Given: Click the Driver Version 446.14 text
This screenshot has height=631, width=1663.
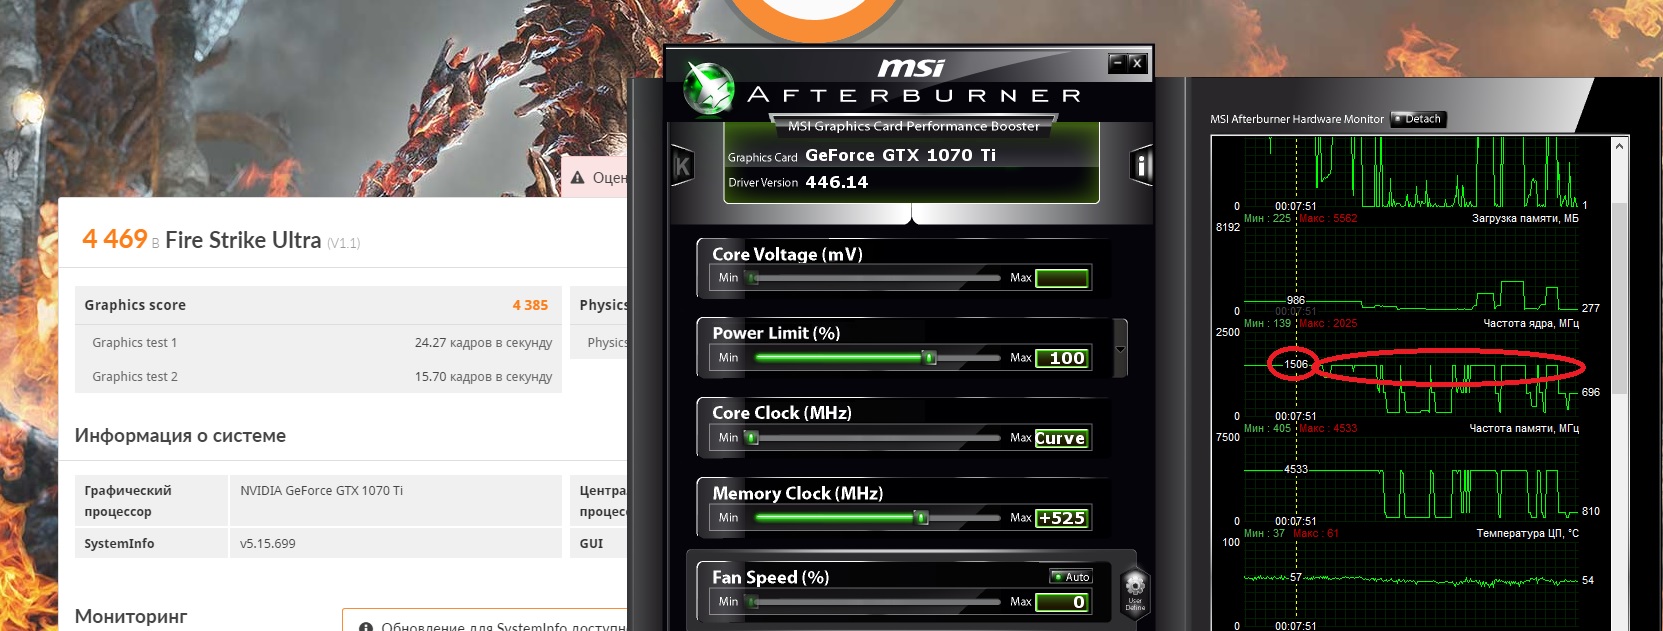Looking at the screenshot, I should tap(798, 182).
